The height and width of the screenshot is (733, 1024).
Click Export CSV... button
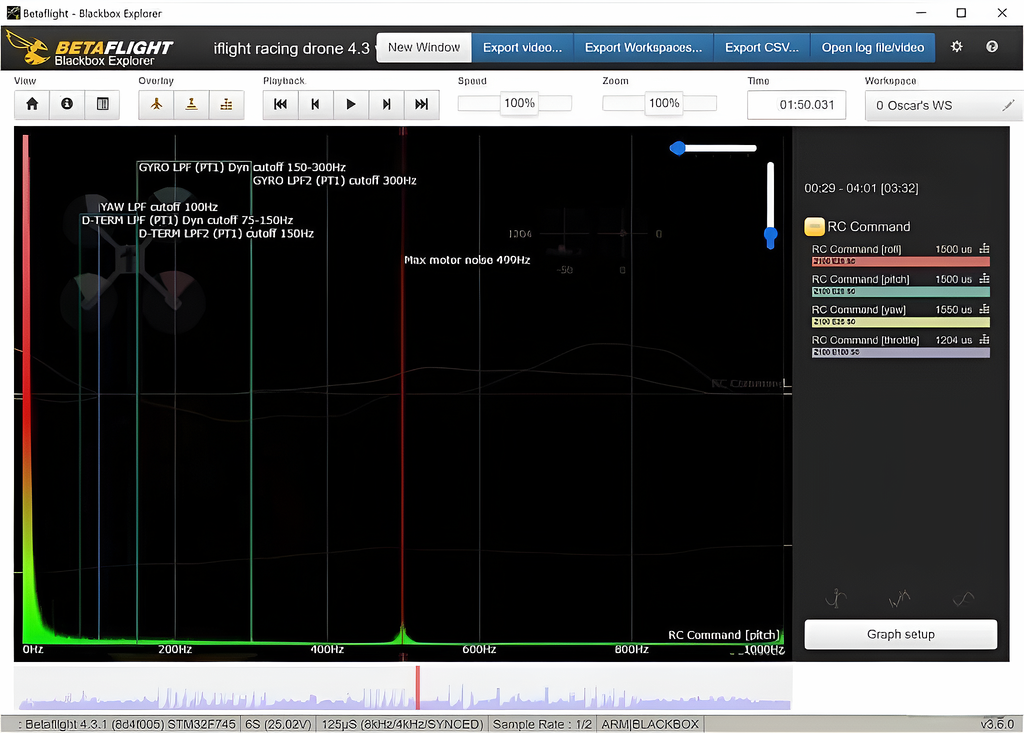761,48
